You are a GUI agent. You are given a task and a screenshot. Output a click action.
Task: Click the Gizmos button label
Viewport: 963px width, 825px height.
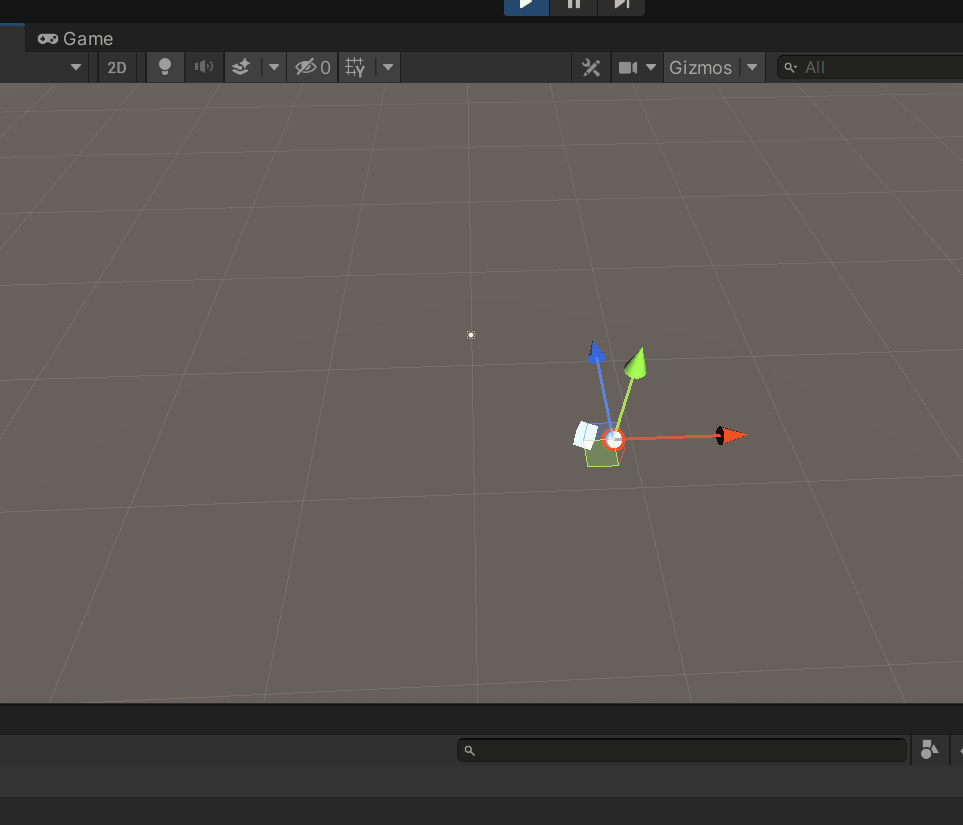coord(700,67)
